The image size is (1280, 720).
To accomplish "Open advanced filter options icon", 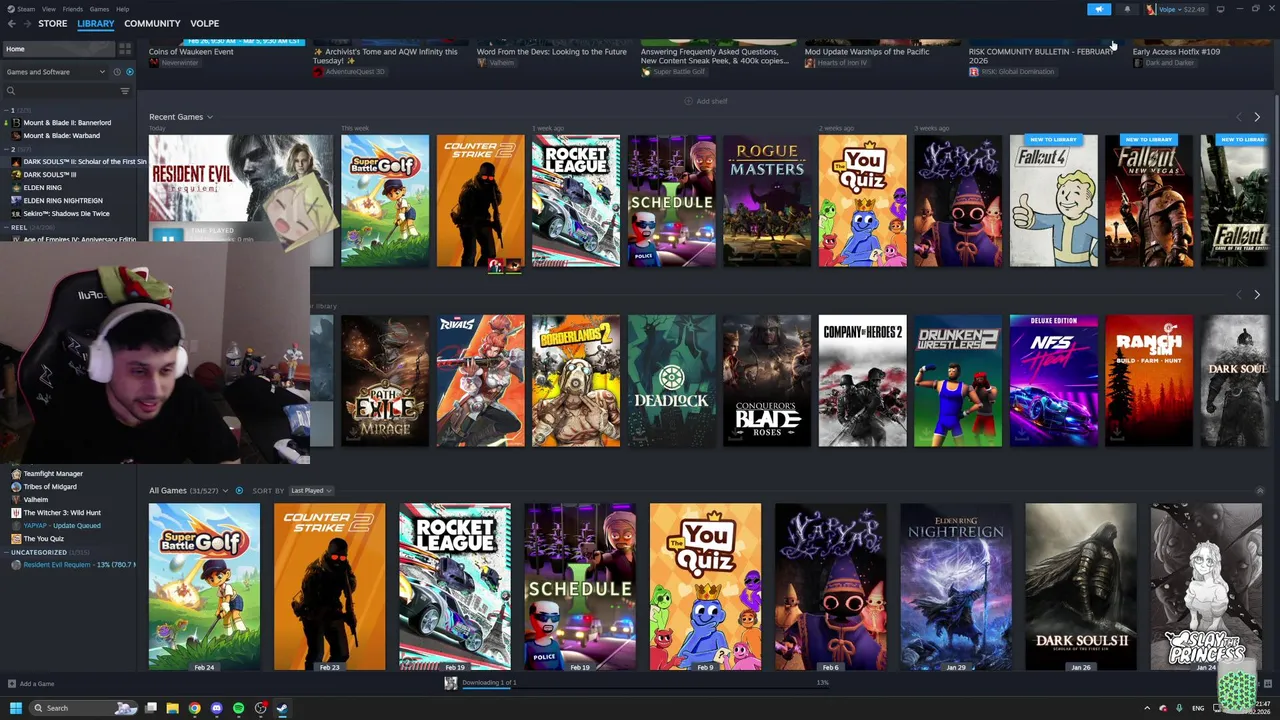I will [125, 91].
